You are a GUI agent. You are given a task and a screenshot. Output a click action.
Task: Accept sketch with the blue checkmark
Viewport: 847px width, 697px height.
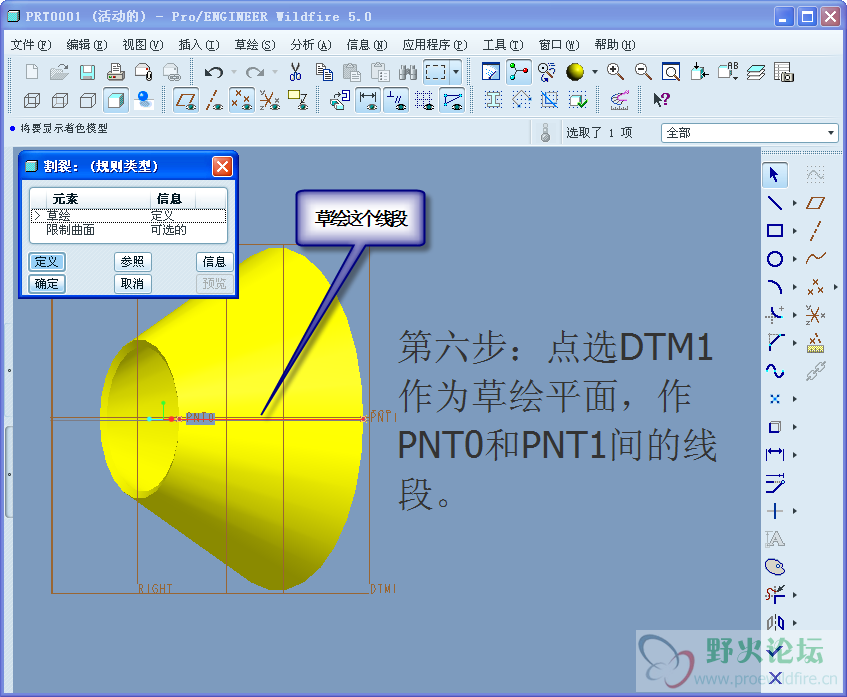point(775,651)
